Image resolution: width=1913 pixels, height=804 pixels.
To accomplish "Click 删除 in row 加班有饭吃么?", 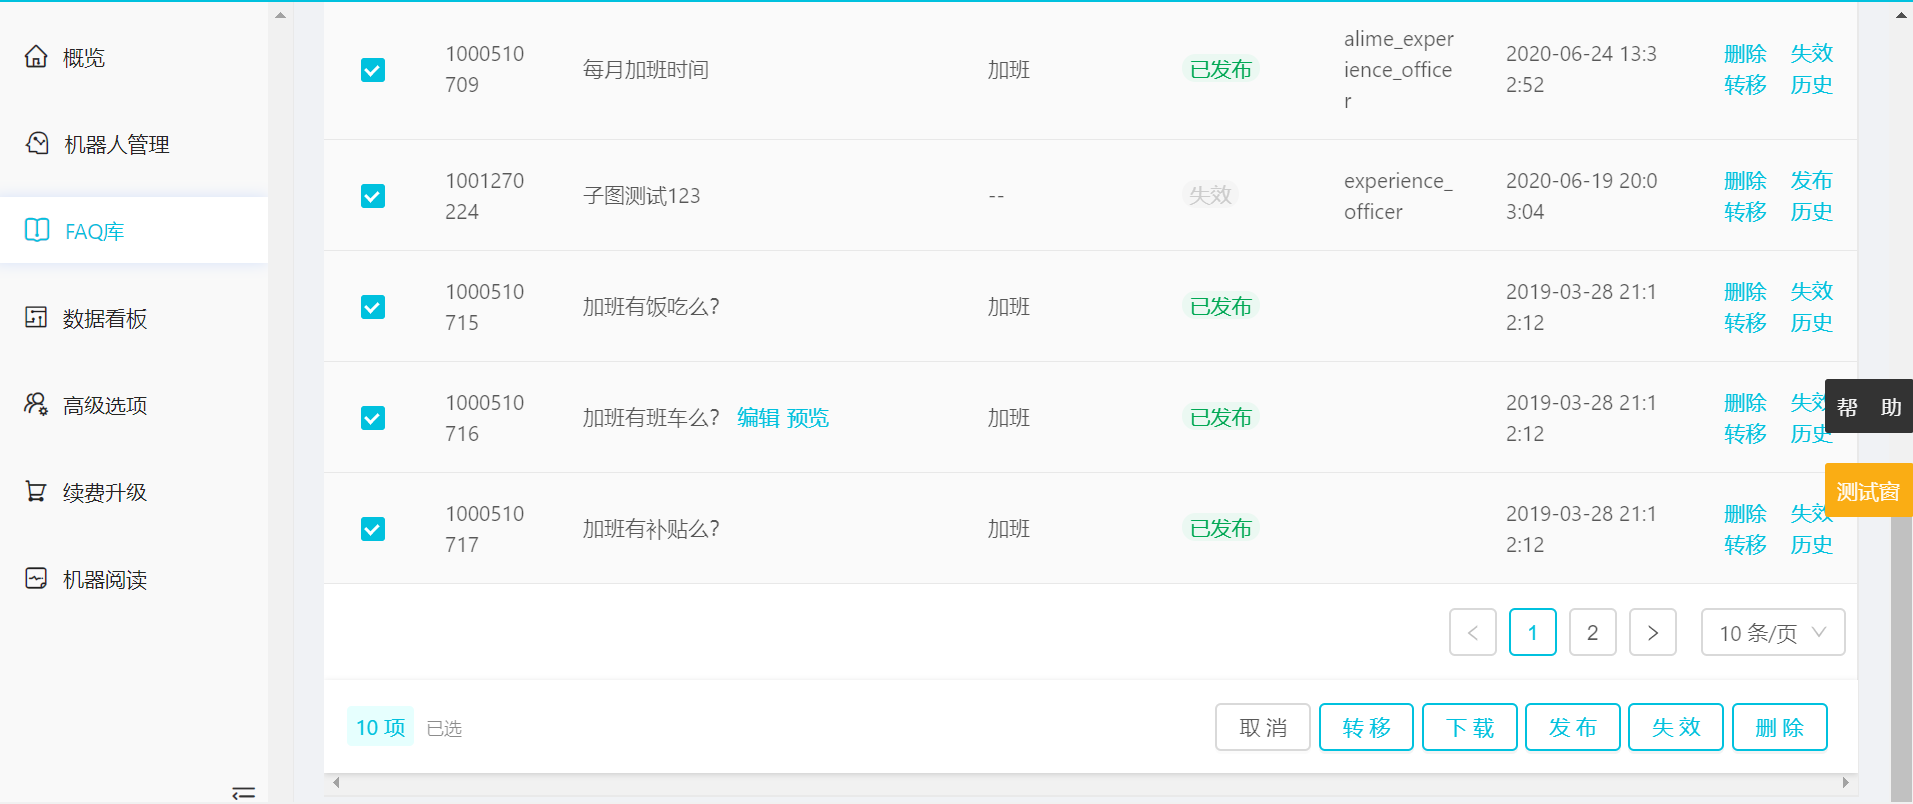I will coord(1745,292).
